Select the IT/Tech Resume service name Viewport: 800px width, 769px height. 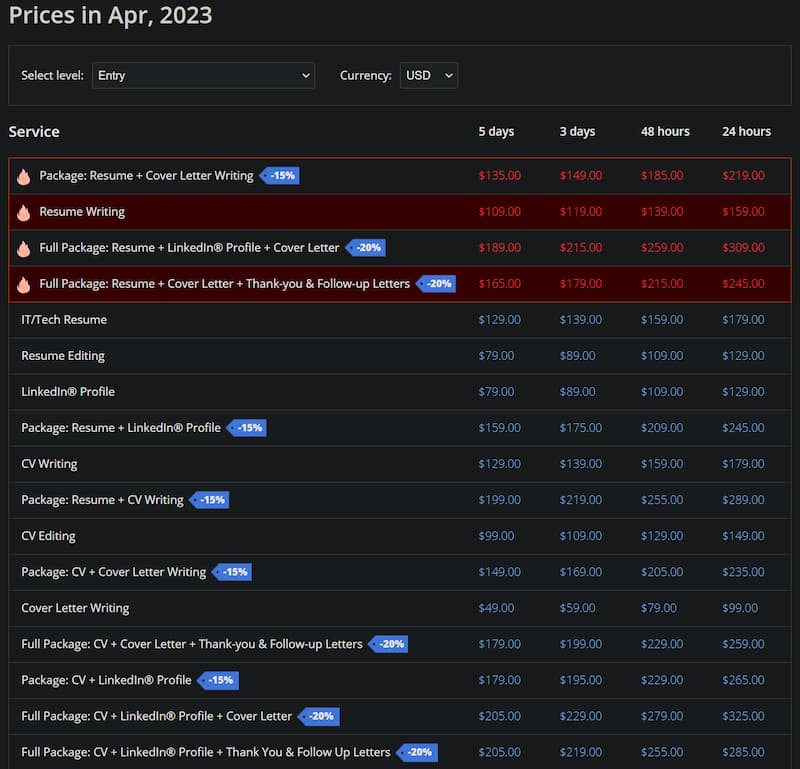pos(64,320)
